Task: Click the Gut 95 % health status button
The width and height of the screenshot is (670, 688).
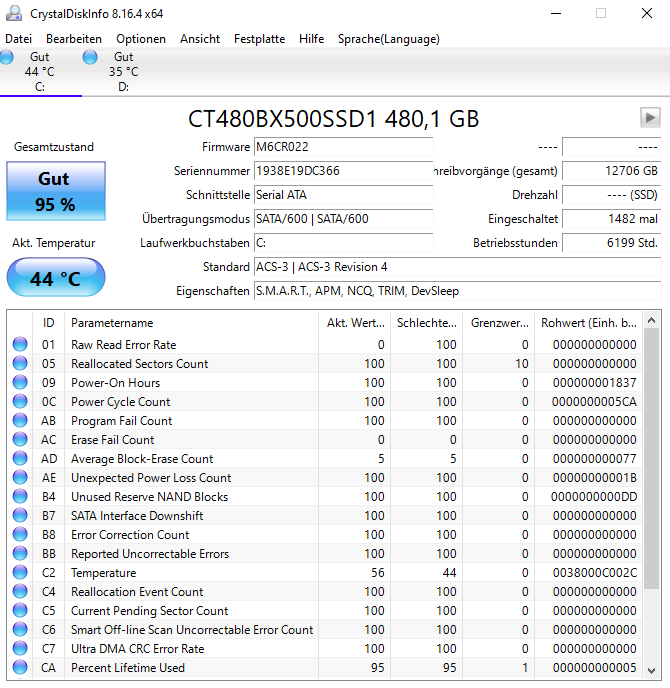Action: (x=56, y=191)
